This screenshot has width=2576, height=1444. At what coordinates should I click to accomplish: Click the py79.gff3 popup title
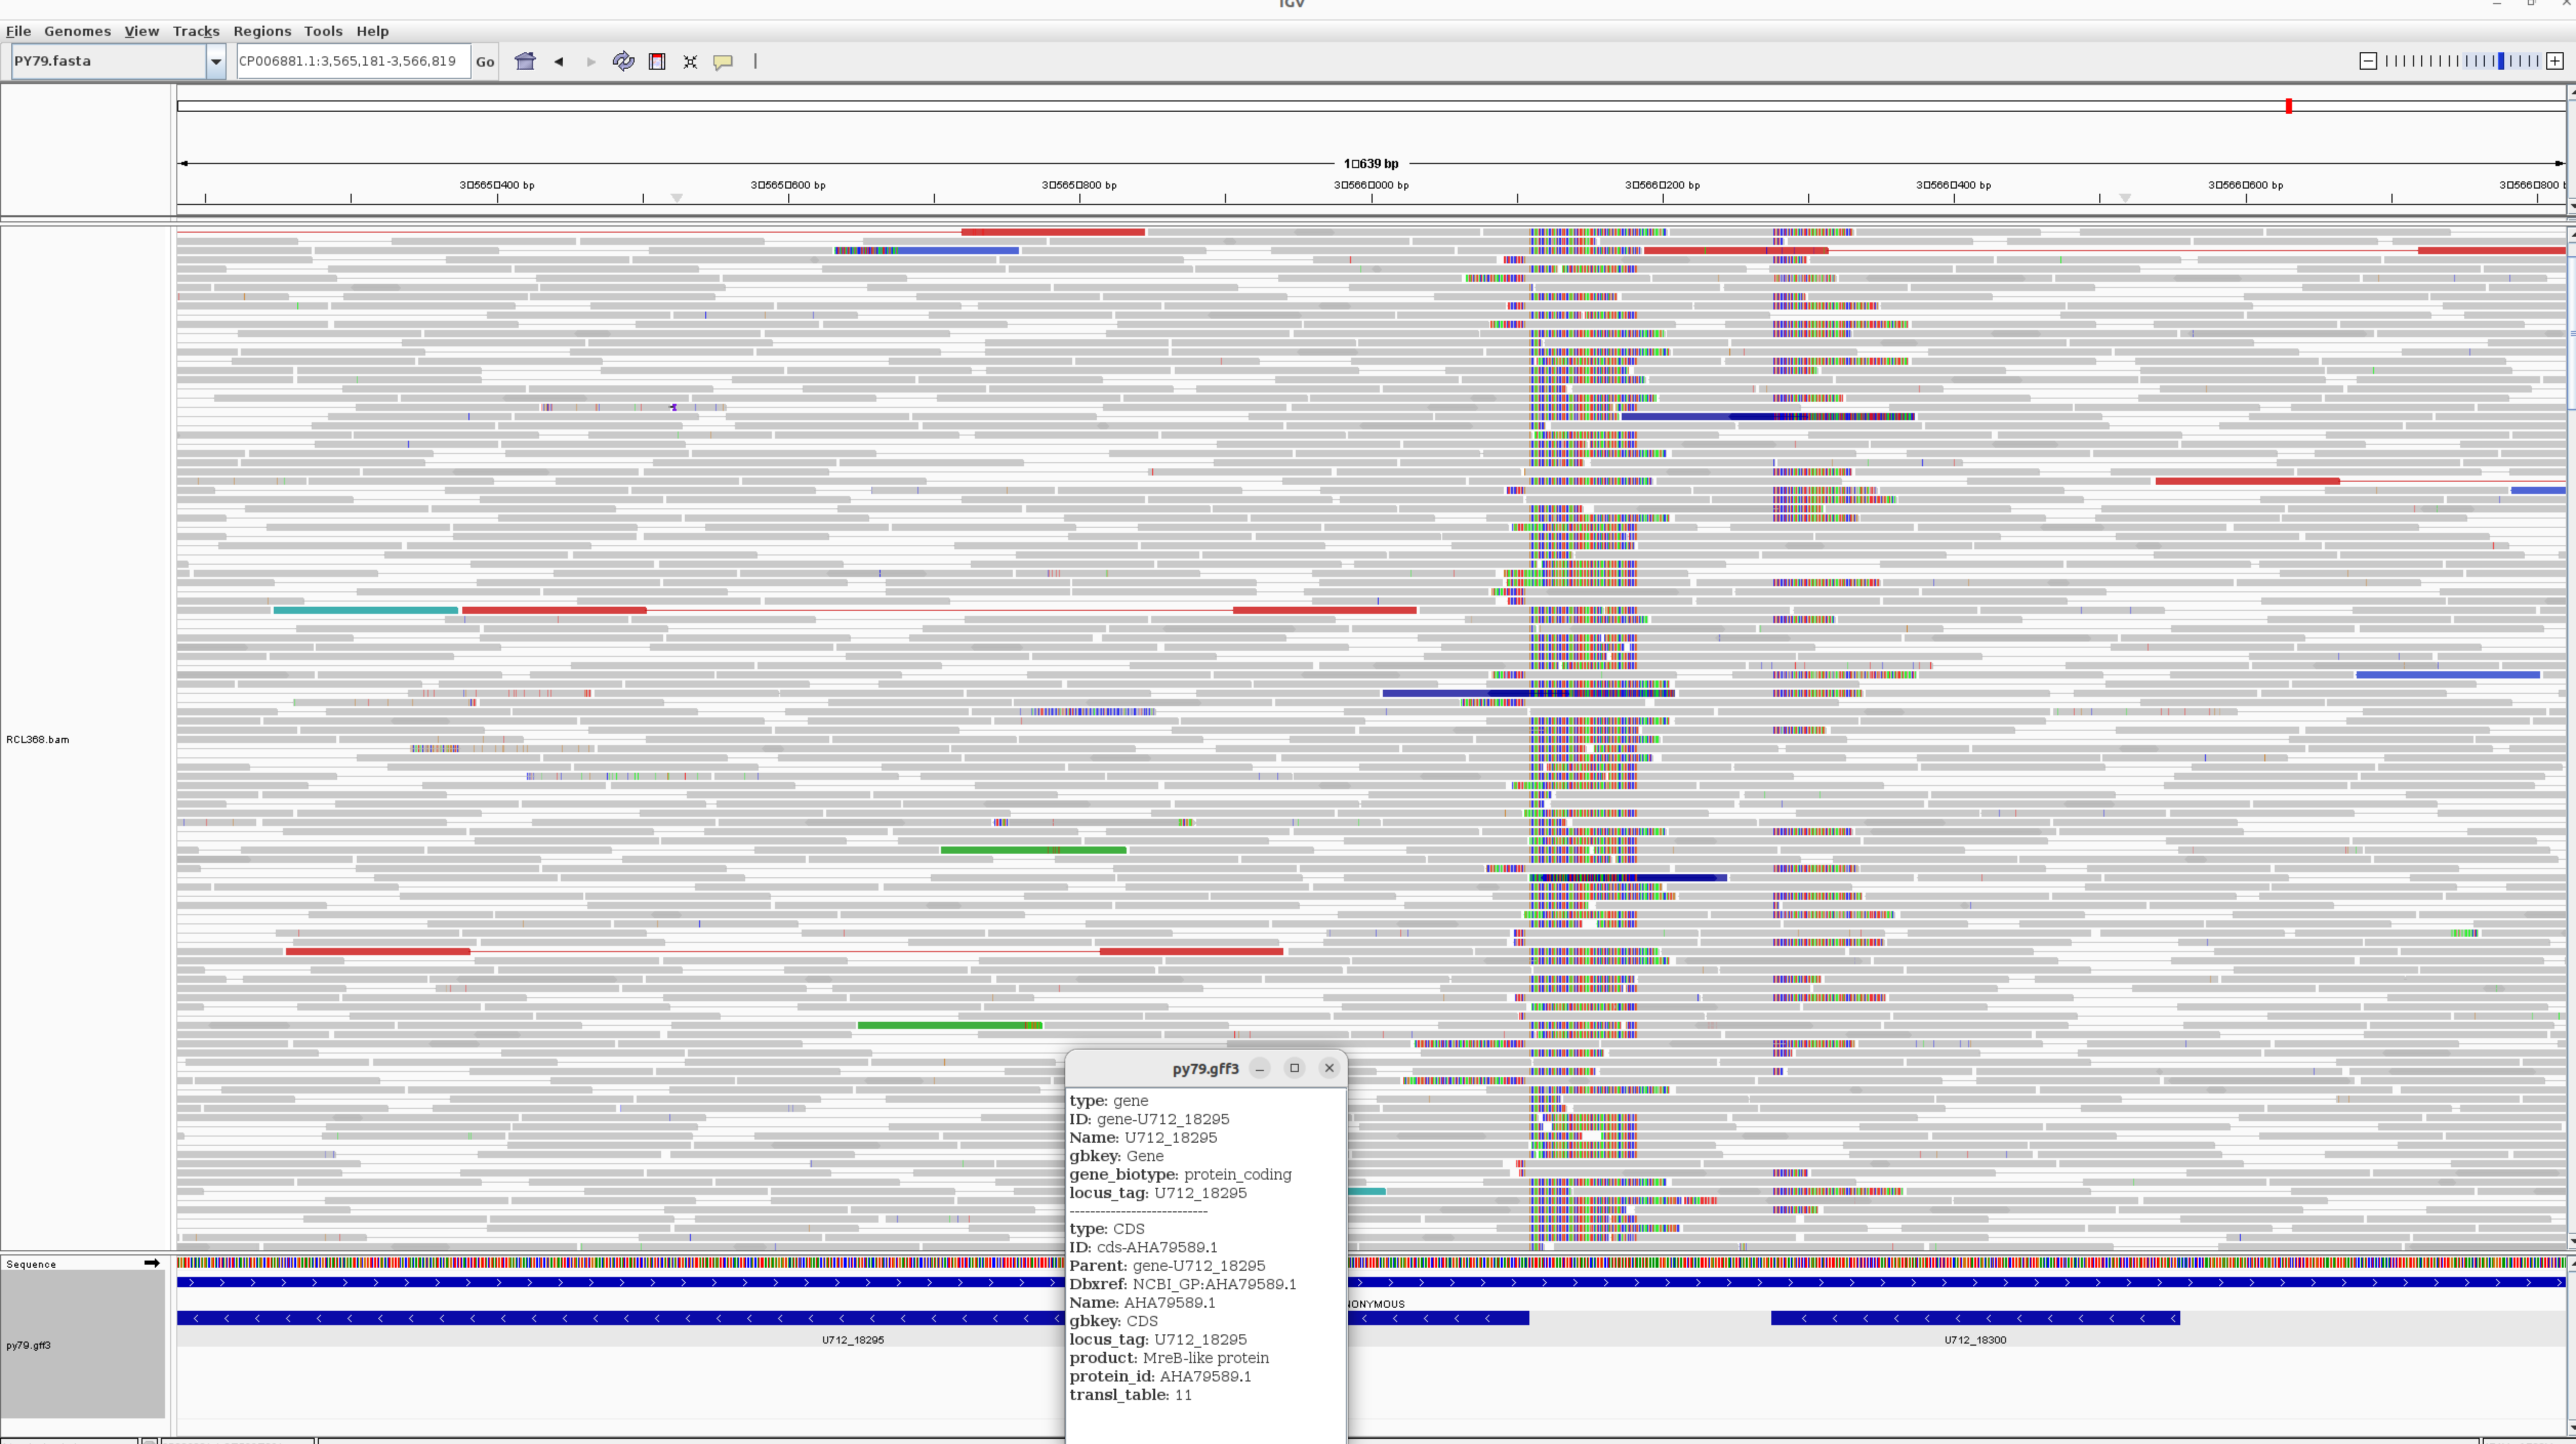[1205, 1068]
